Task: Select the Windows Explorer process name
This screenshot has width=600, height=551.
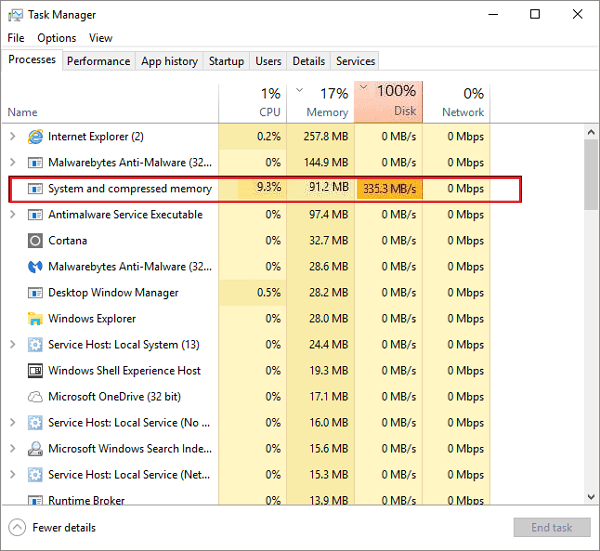Action: click(92, 319)
